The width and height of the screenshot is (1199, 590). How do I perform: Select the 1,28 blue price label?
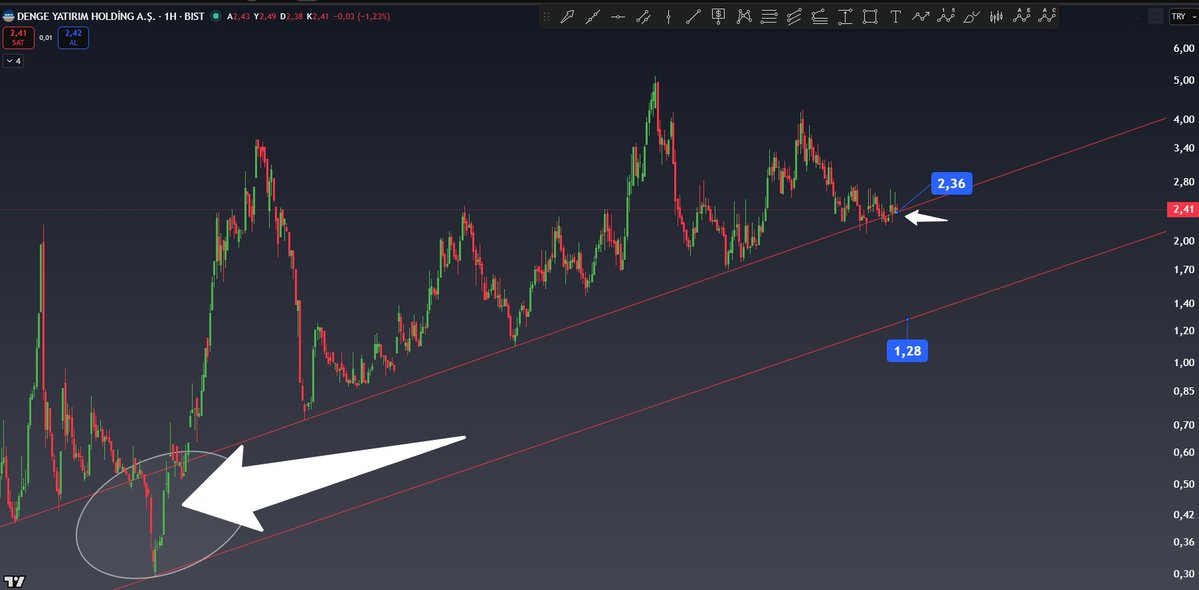click(907, 351)
